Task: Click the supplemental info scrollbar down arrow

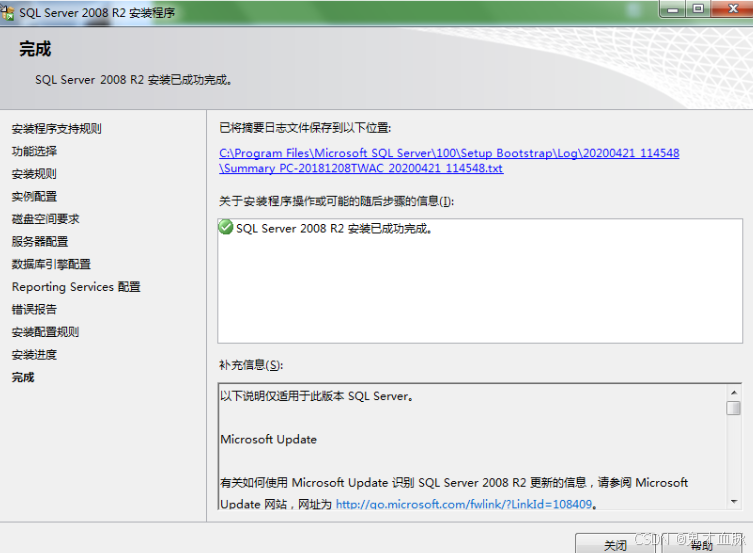Action: point(734,501)
